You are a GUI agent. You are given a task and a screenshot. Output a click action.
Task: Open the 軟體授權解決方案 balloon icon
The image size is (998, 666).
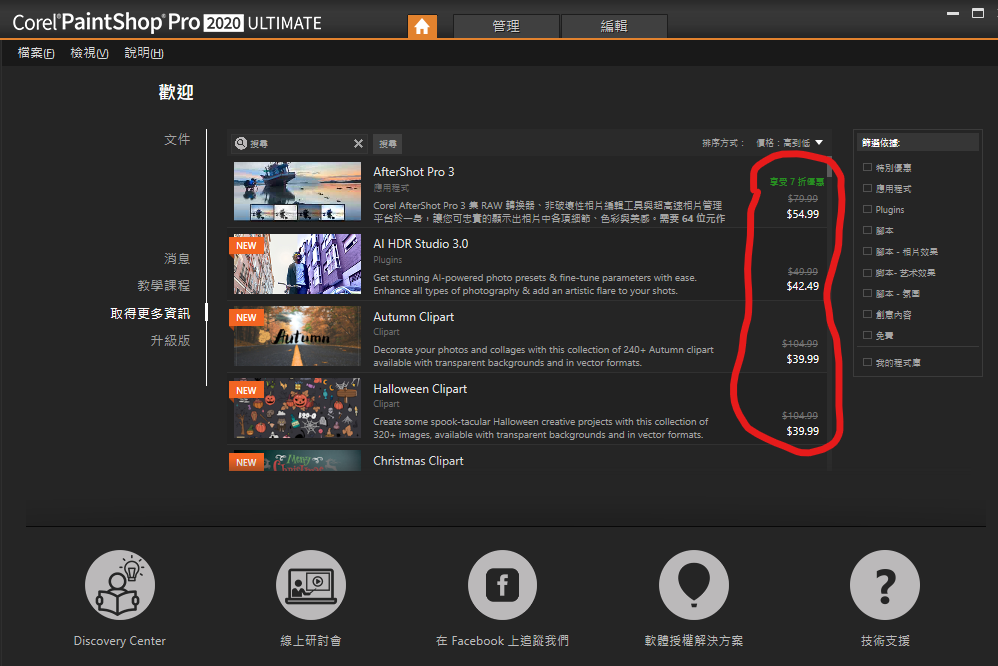[693, 585]
